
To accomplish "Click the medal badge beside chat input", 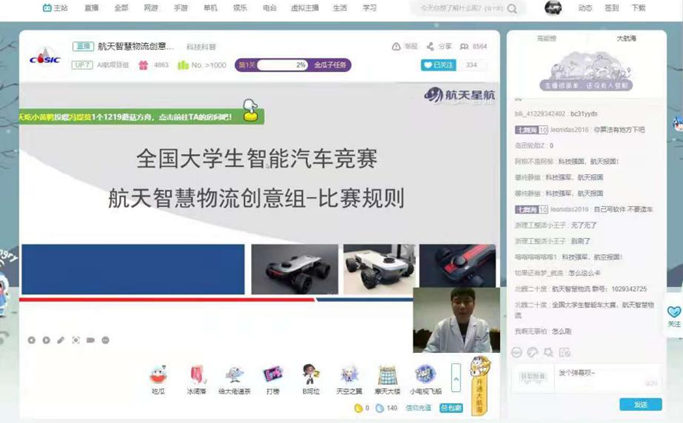I will (x=532, y=377).
